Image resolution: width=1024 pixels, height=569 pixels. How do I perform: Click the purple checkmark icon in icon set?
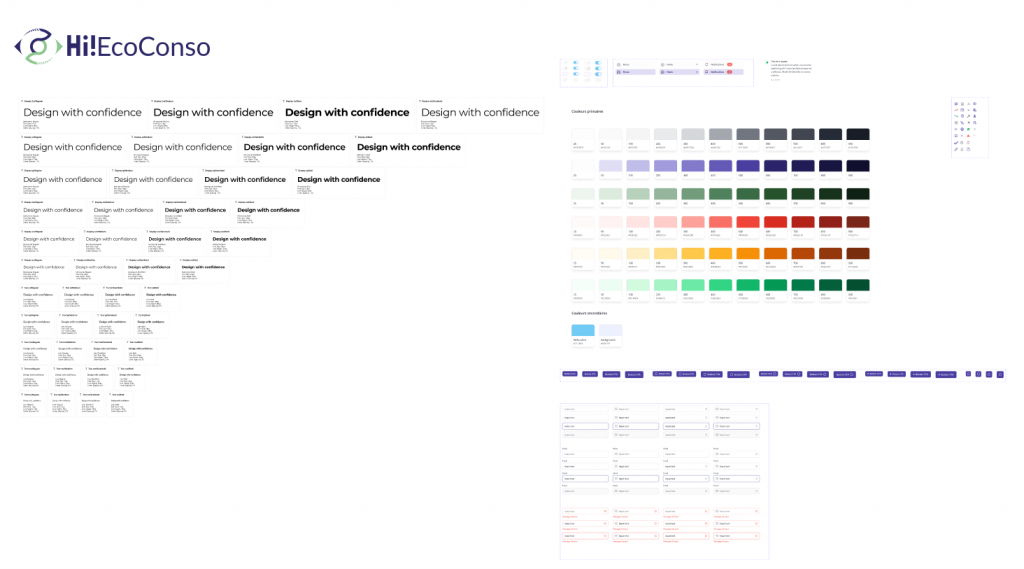click(956, 142)
